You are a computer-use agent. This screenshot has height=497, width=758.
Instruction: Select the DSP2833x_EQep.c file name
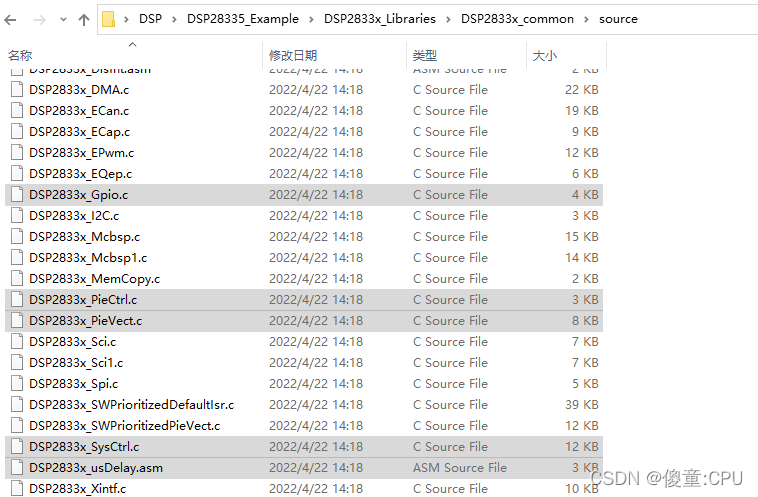point(80,174)
